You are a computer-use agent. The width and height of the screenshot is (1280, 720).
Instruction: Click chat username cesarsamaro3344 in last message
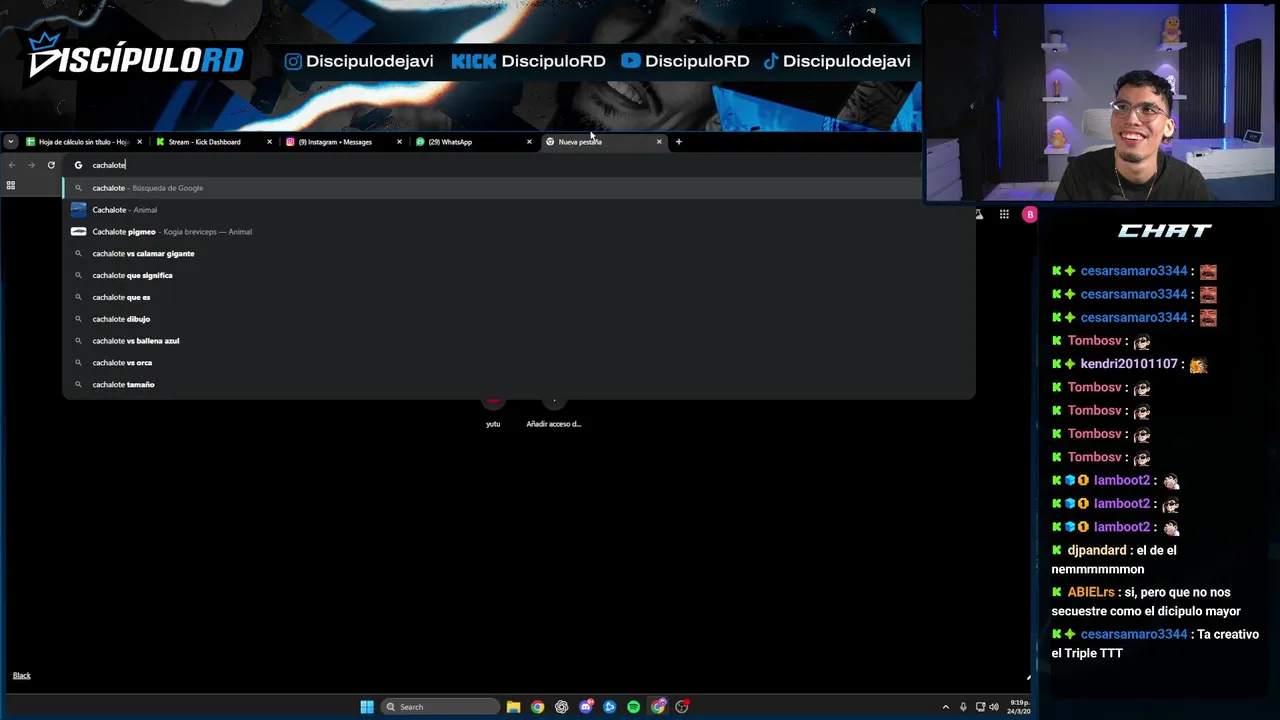1134,634
